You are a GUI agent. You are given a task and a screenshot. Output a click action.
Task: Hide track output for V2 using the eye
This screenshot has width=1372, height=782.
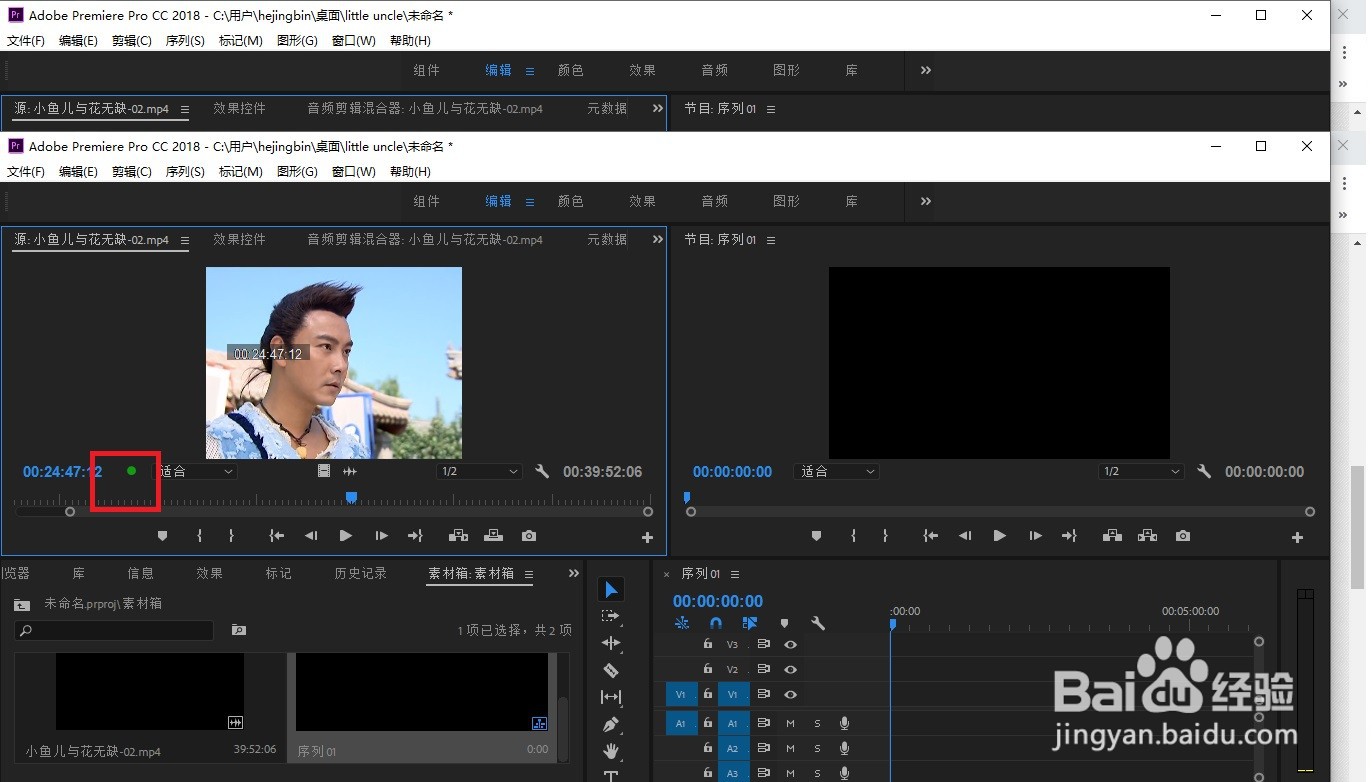point(791,669)
